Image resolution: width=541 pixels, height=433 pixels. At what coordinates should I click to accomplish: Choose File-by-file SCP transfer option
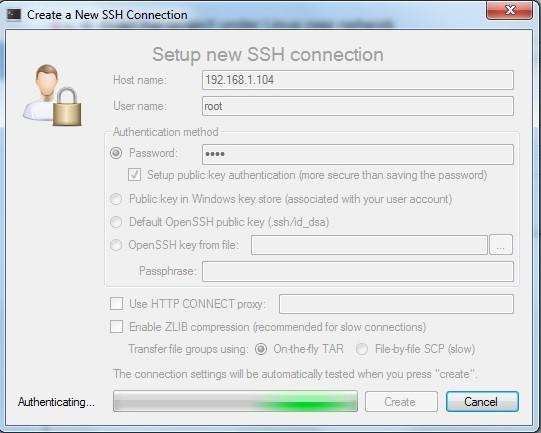coord(362,349)
